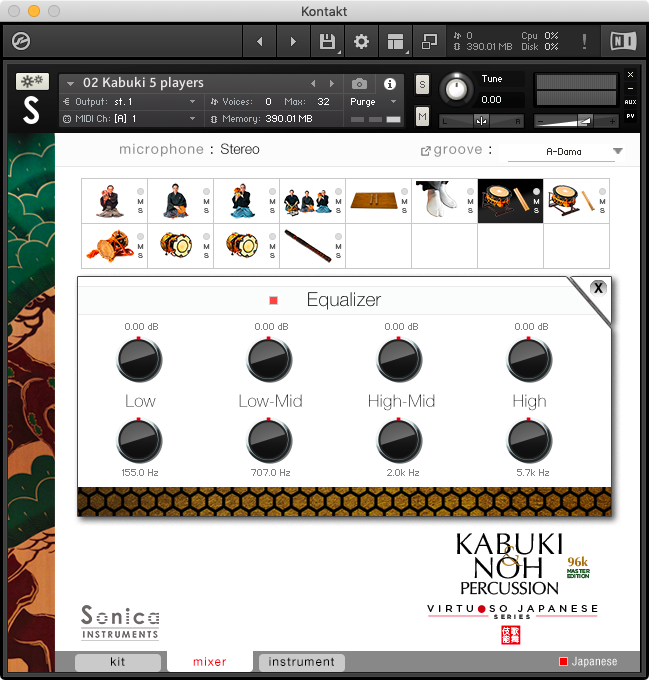This screenshot has width=649, height=680.
Task: Toggle the minimized view windows icon
Action: pyautogui.click(x=429, y=41)
